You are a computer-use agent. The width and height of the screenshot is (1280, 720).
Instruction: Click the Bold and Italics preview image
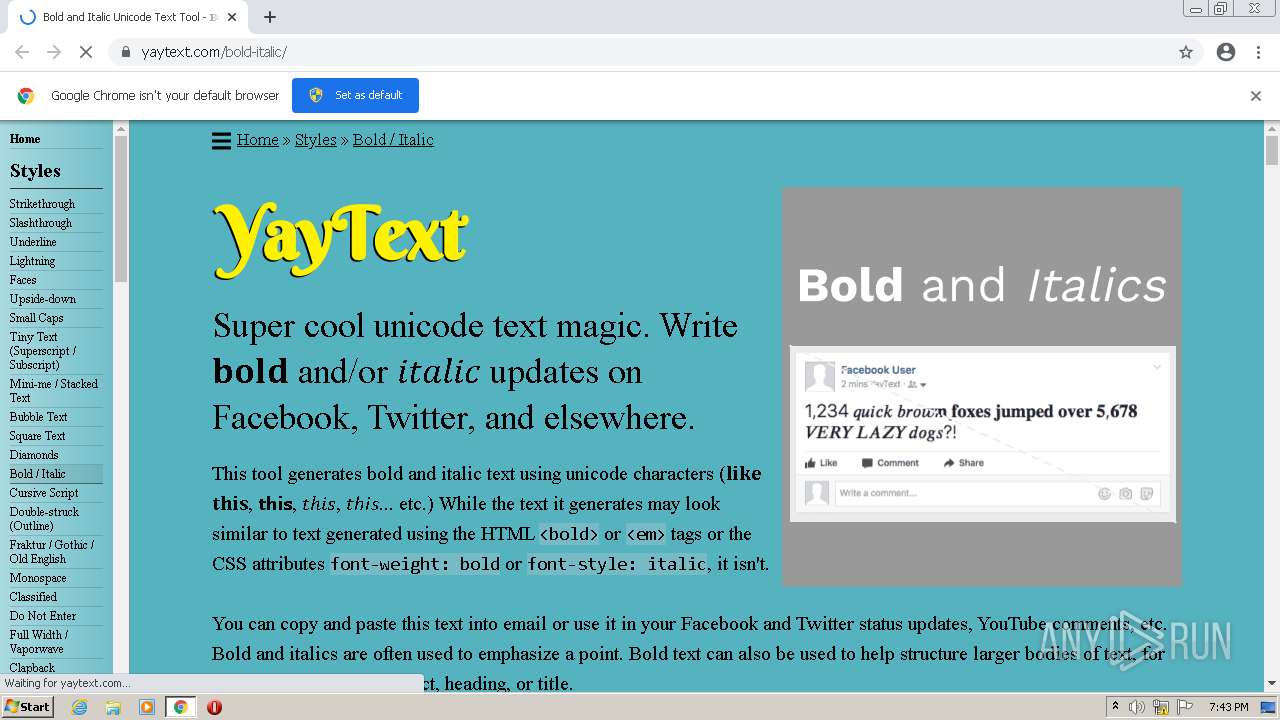982,386
